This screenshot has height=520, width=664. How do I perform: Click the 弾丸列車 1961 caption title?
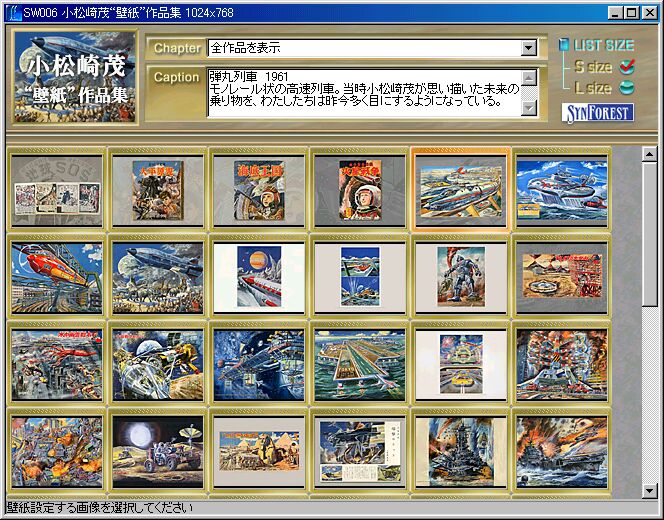tap(249, 77)
